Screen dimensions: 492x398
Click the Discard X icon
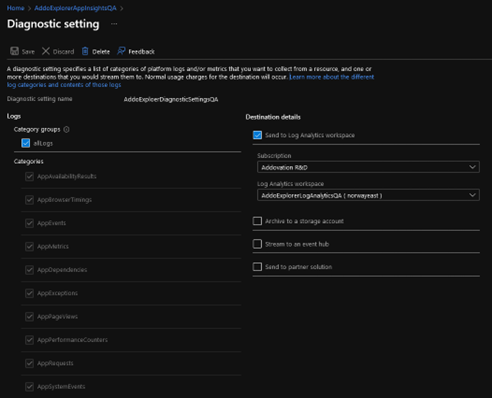pyautogui.click(x=46, y=51)
